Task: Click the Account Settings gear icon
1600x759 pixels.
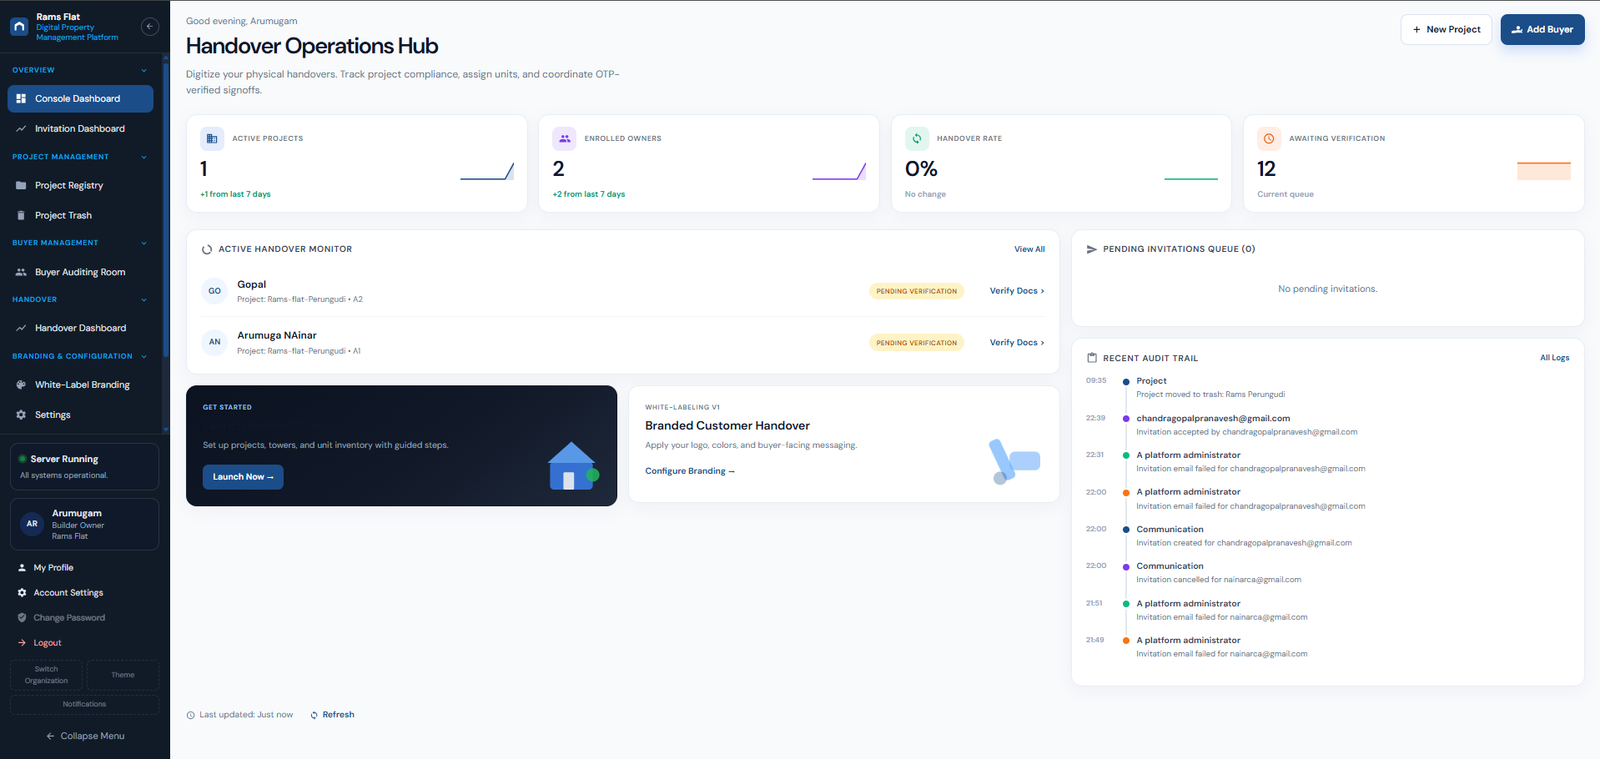Action: [22, 593]
